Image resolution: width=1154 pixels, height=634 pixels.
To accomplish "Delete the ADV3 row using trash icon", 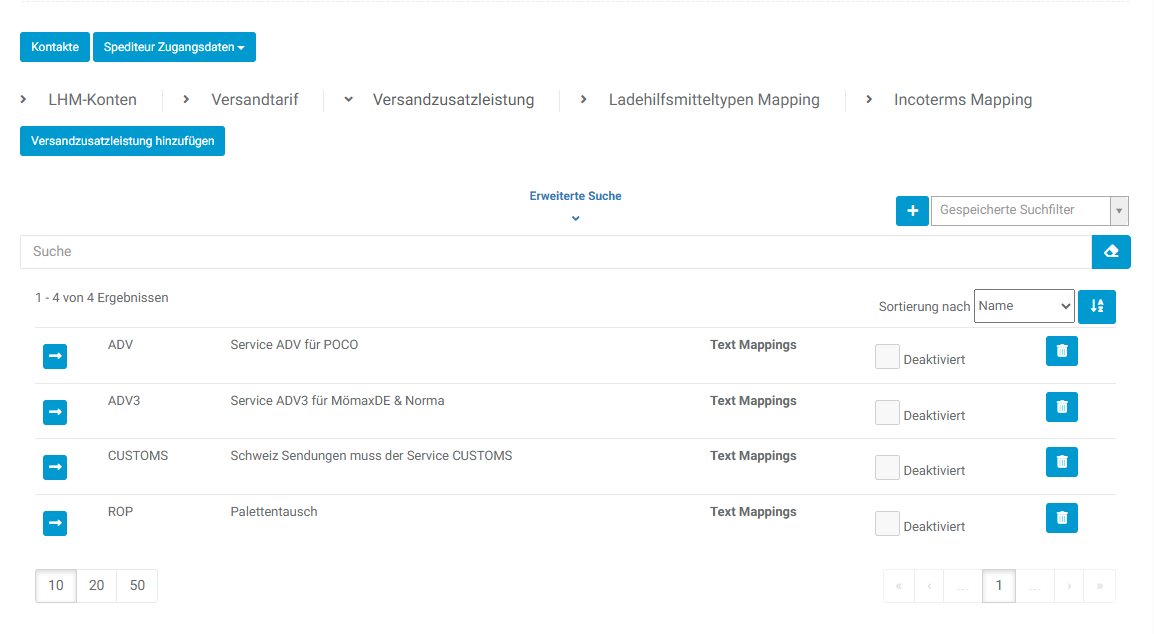I will coord(1061,407).
